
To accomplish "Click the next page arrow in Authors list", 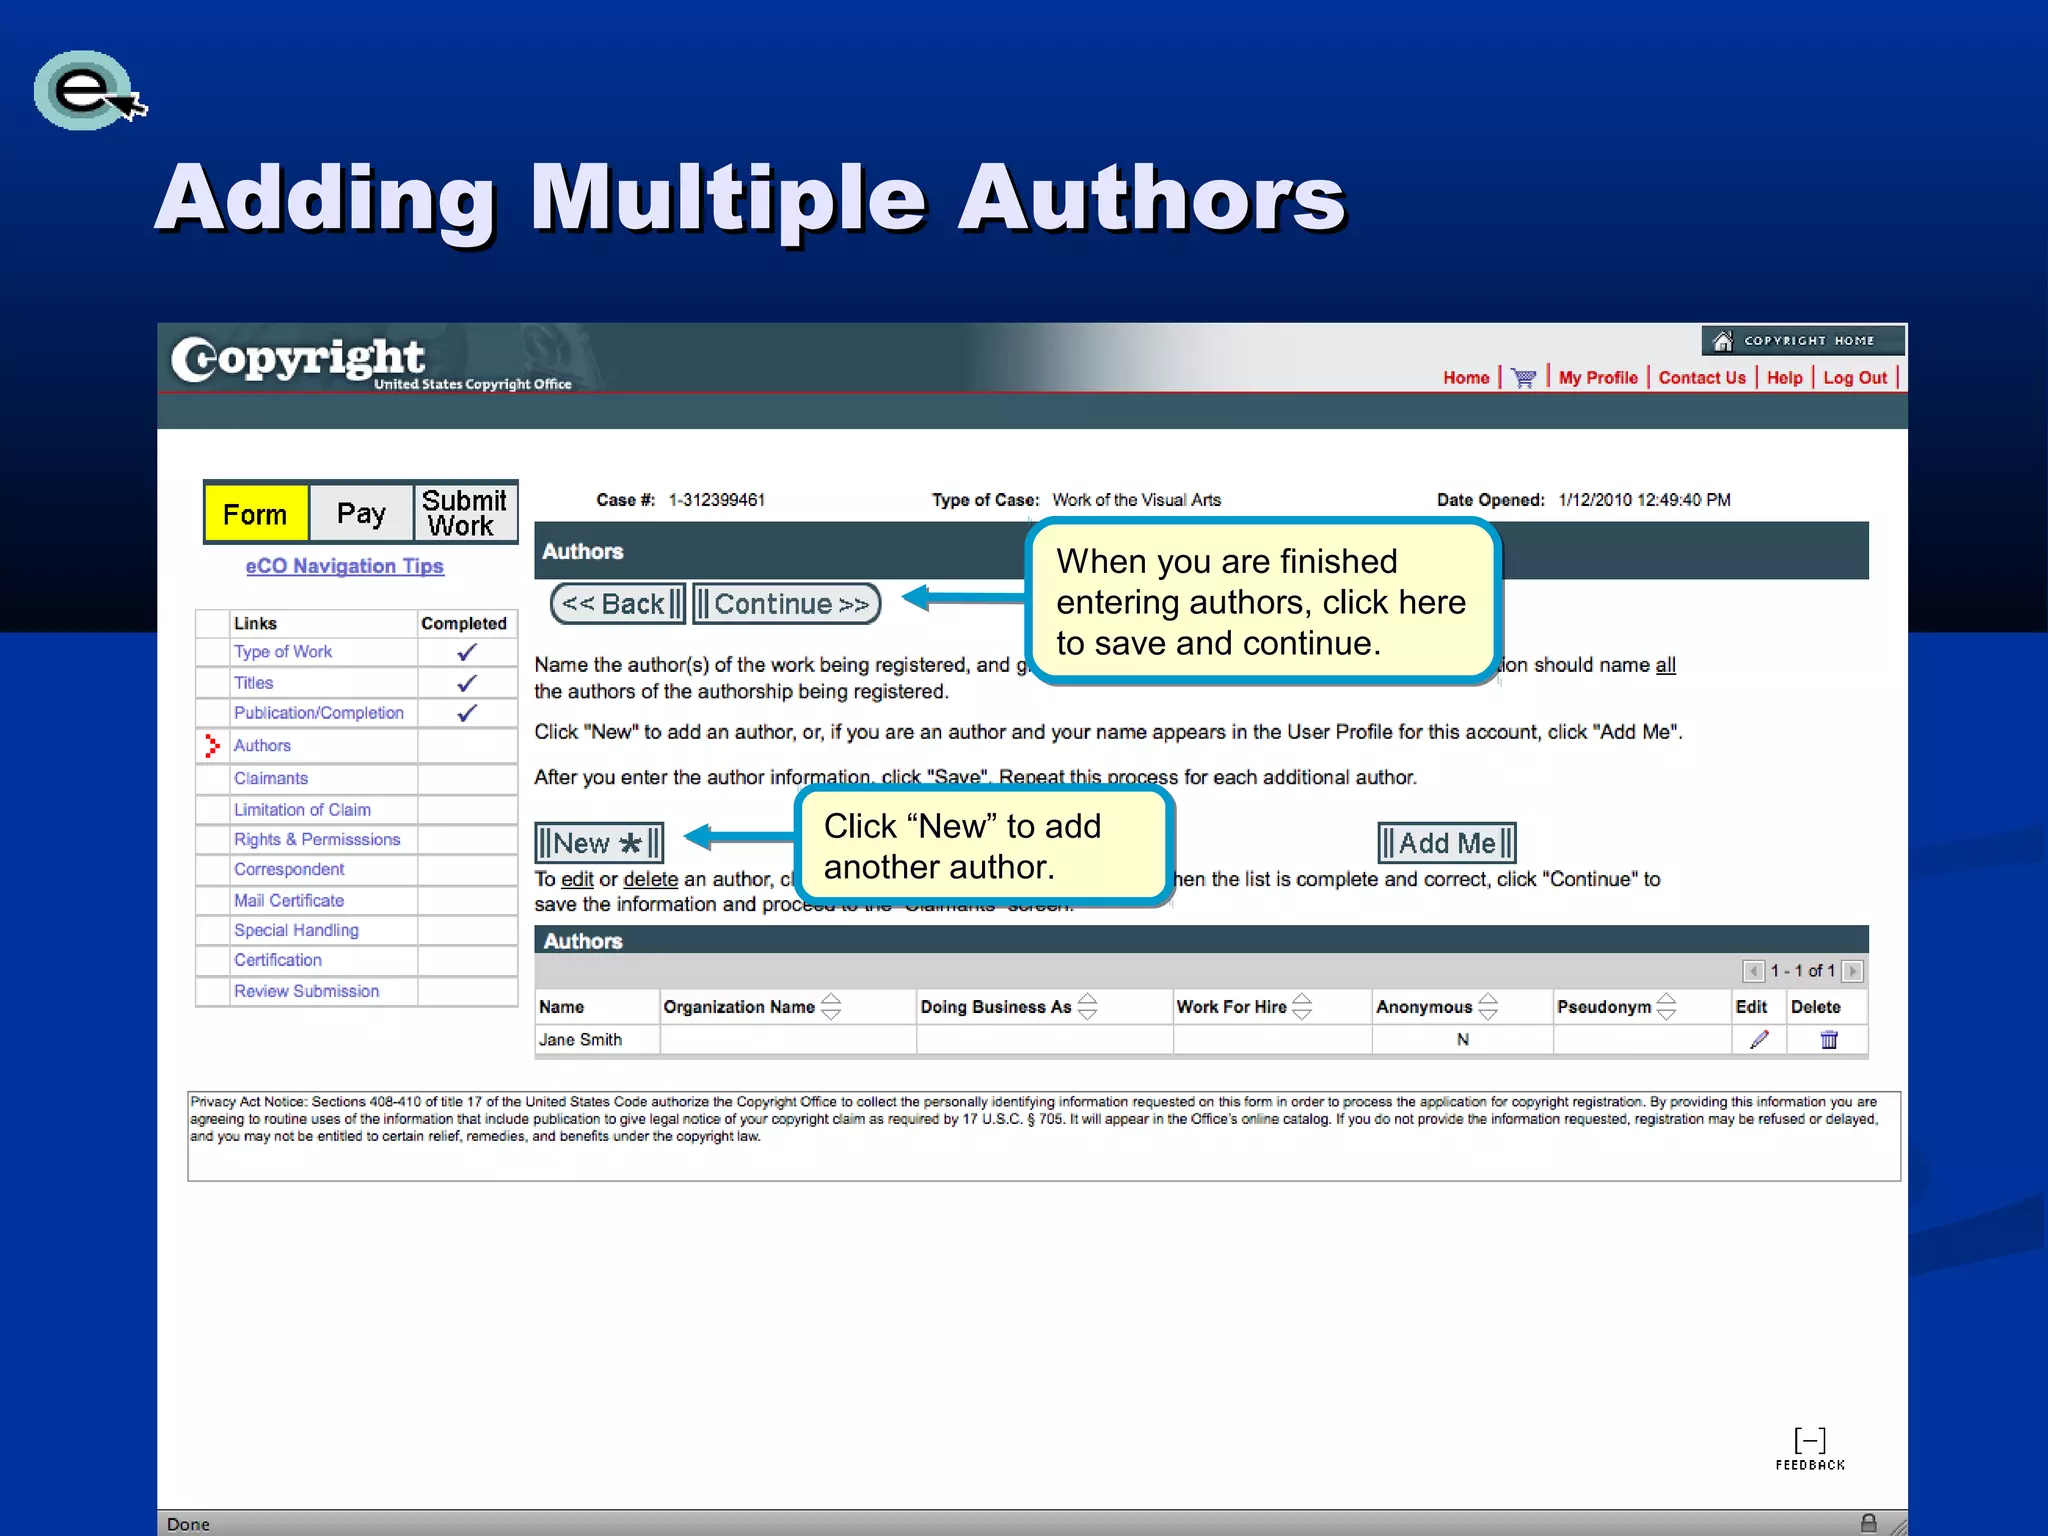I will coord(1852,971).
